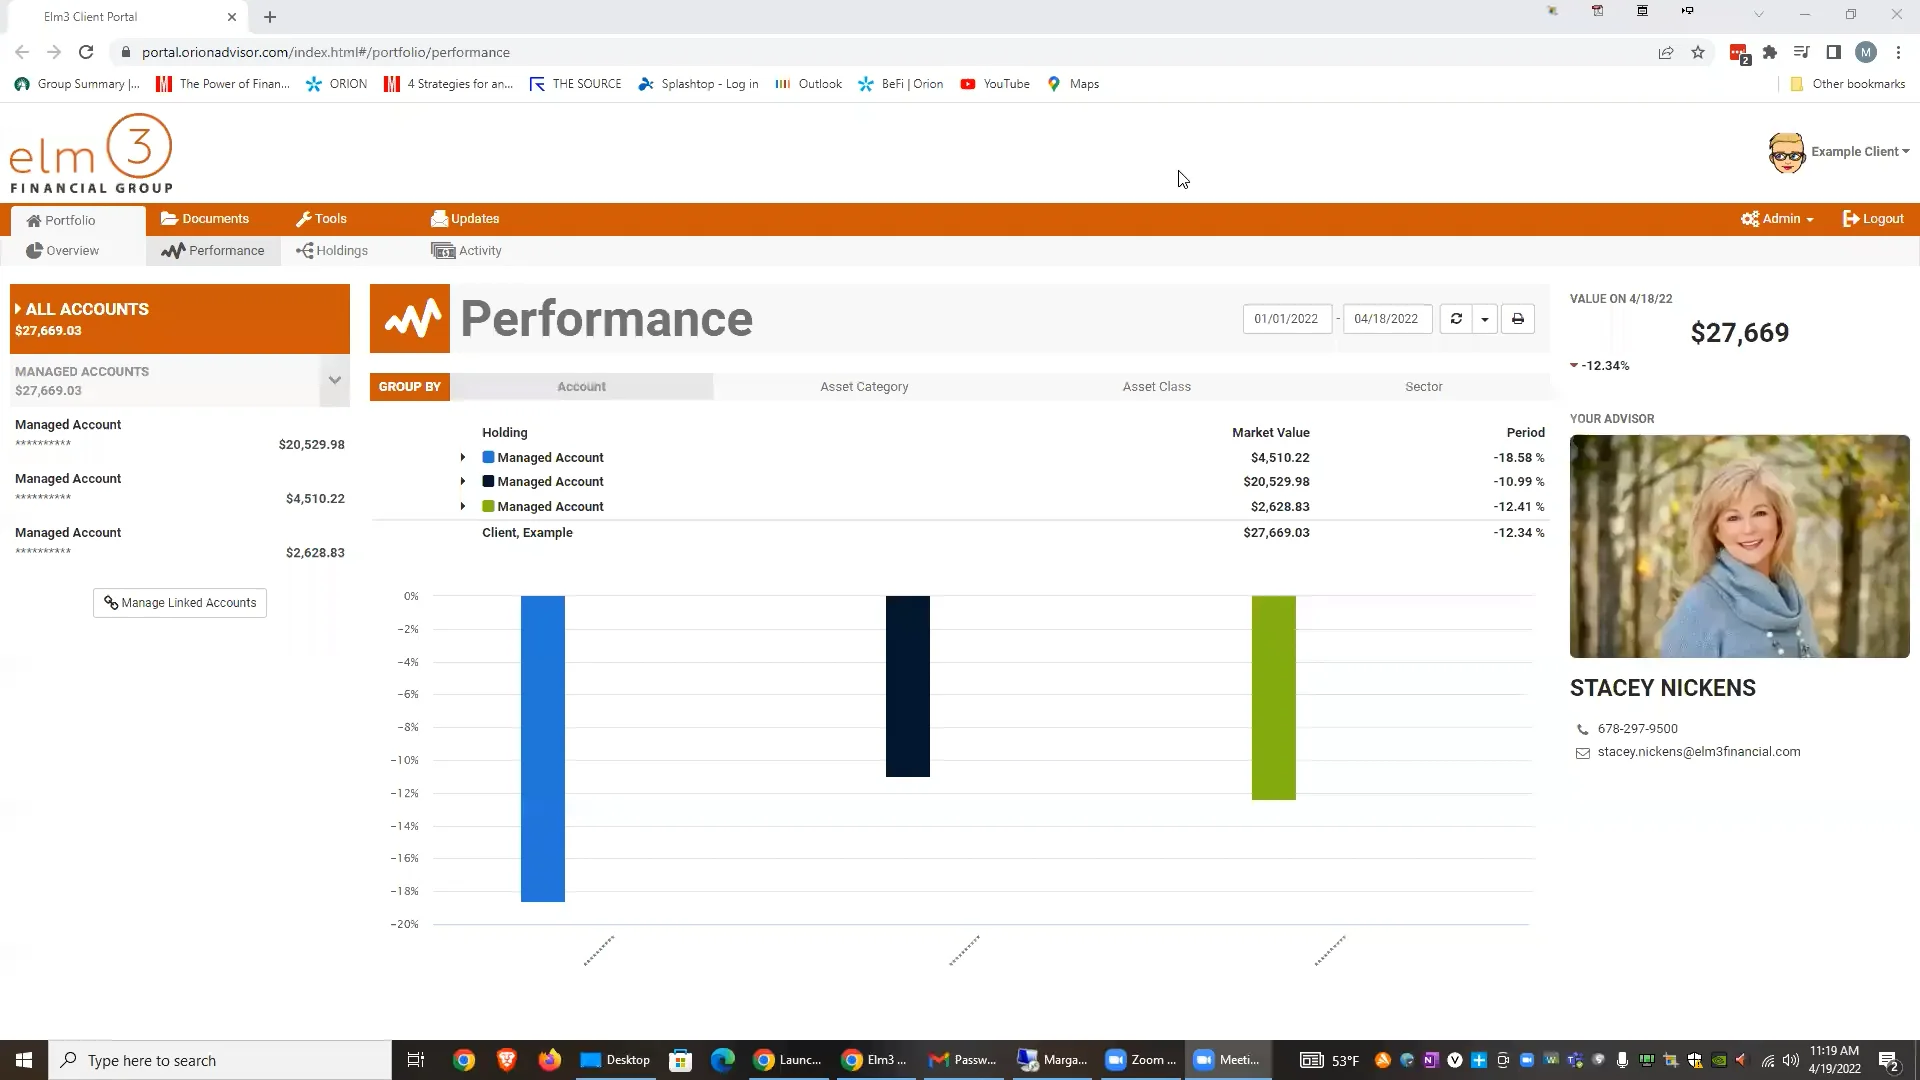Select sidebar Managed Account worth $2,628.83
This screenshot has width=1920, height=1080.
180,543
